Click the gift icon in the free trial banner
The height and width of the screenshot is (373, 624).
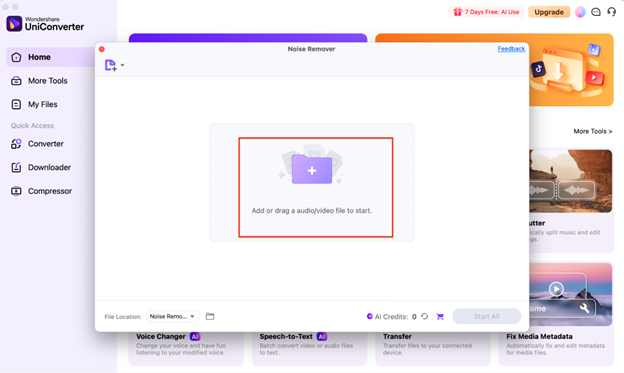point(458,12)
